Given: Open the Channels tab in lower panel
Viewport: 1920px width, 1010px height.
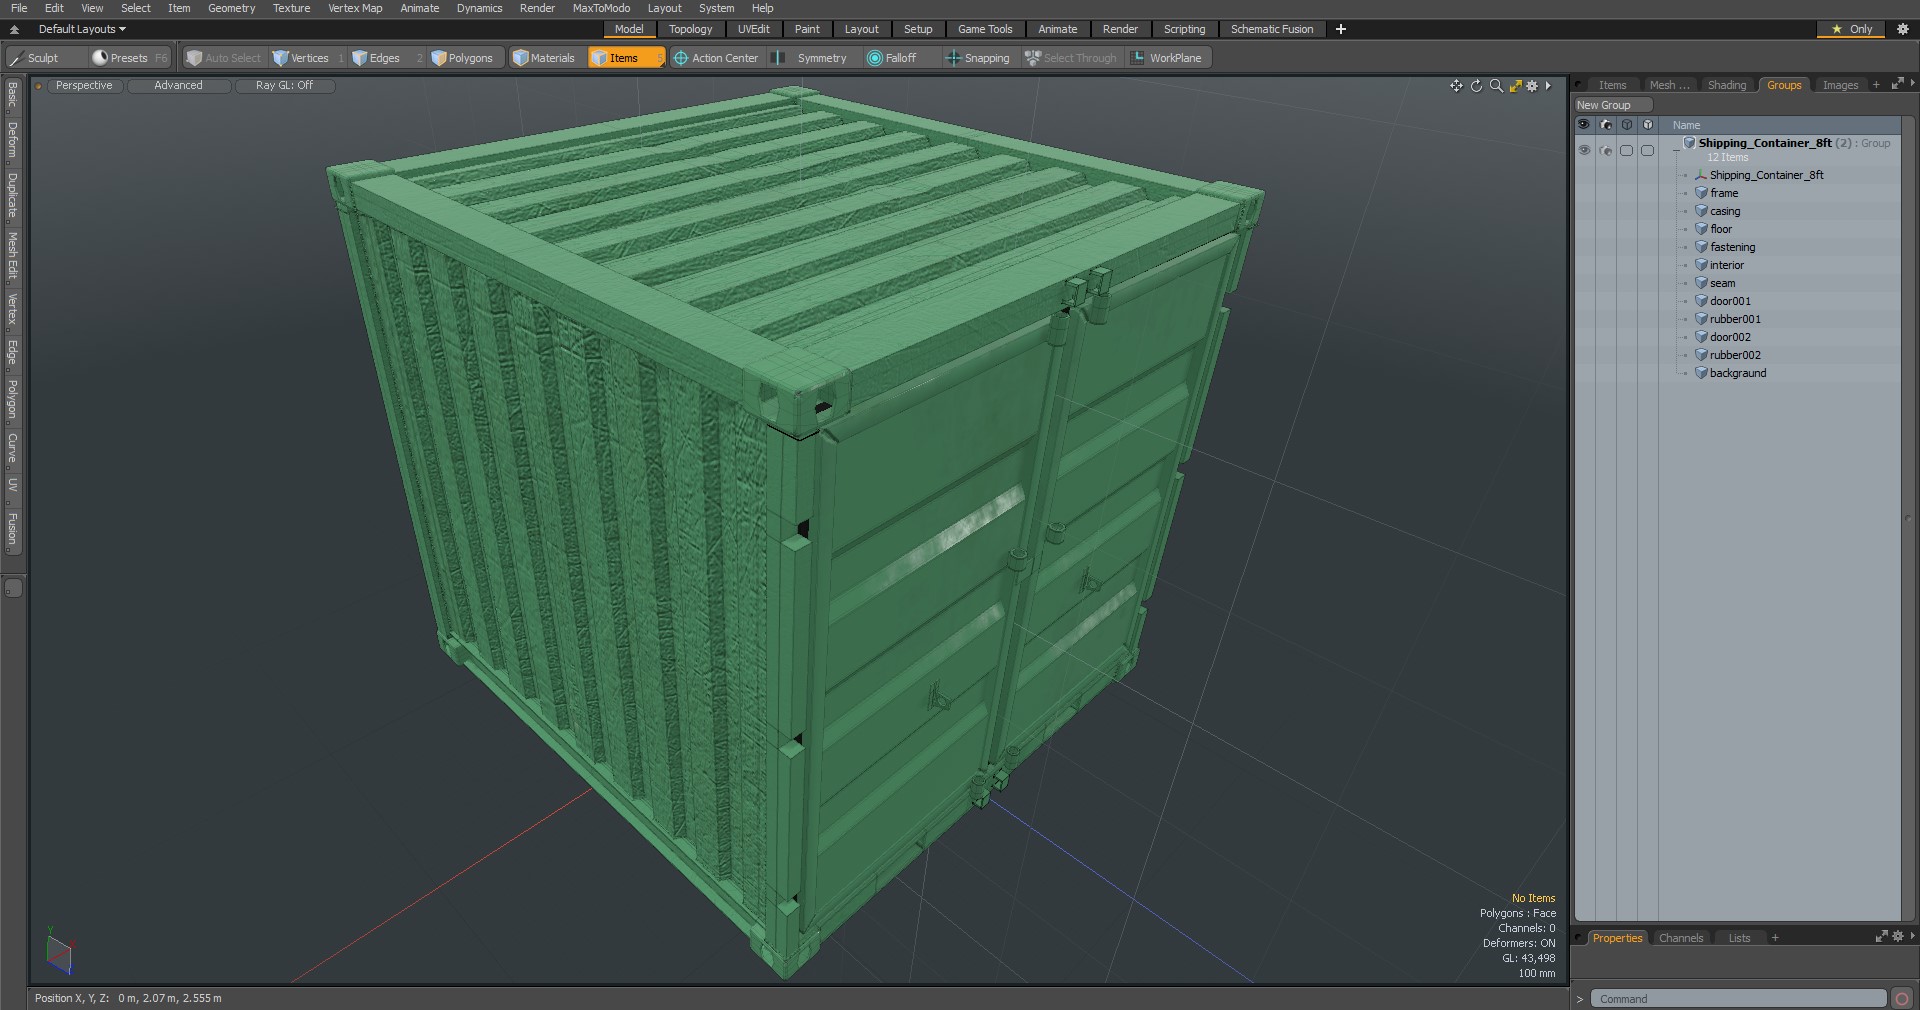Looking at the screenshot, I should pyautogui.click(x=1681, y=938).
